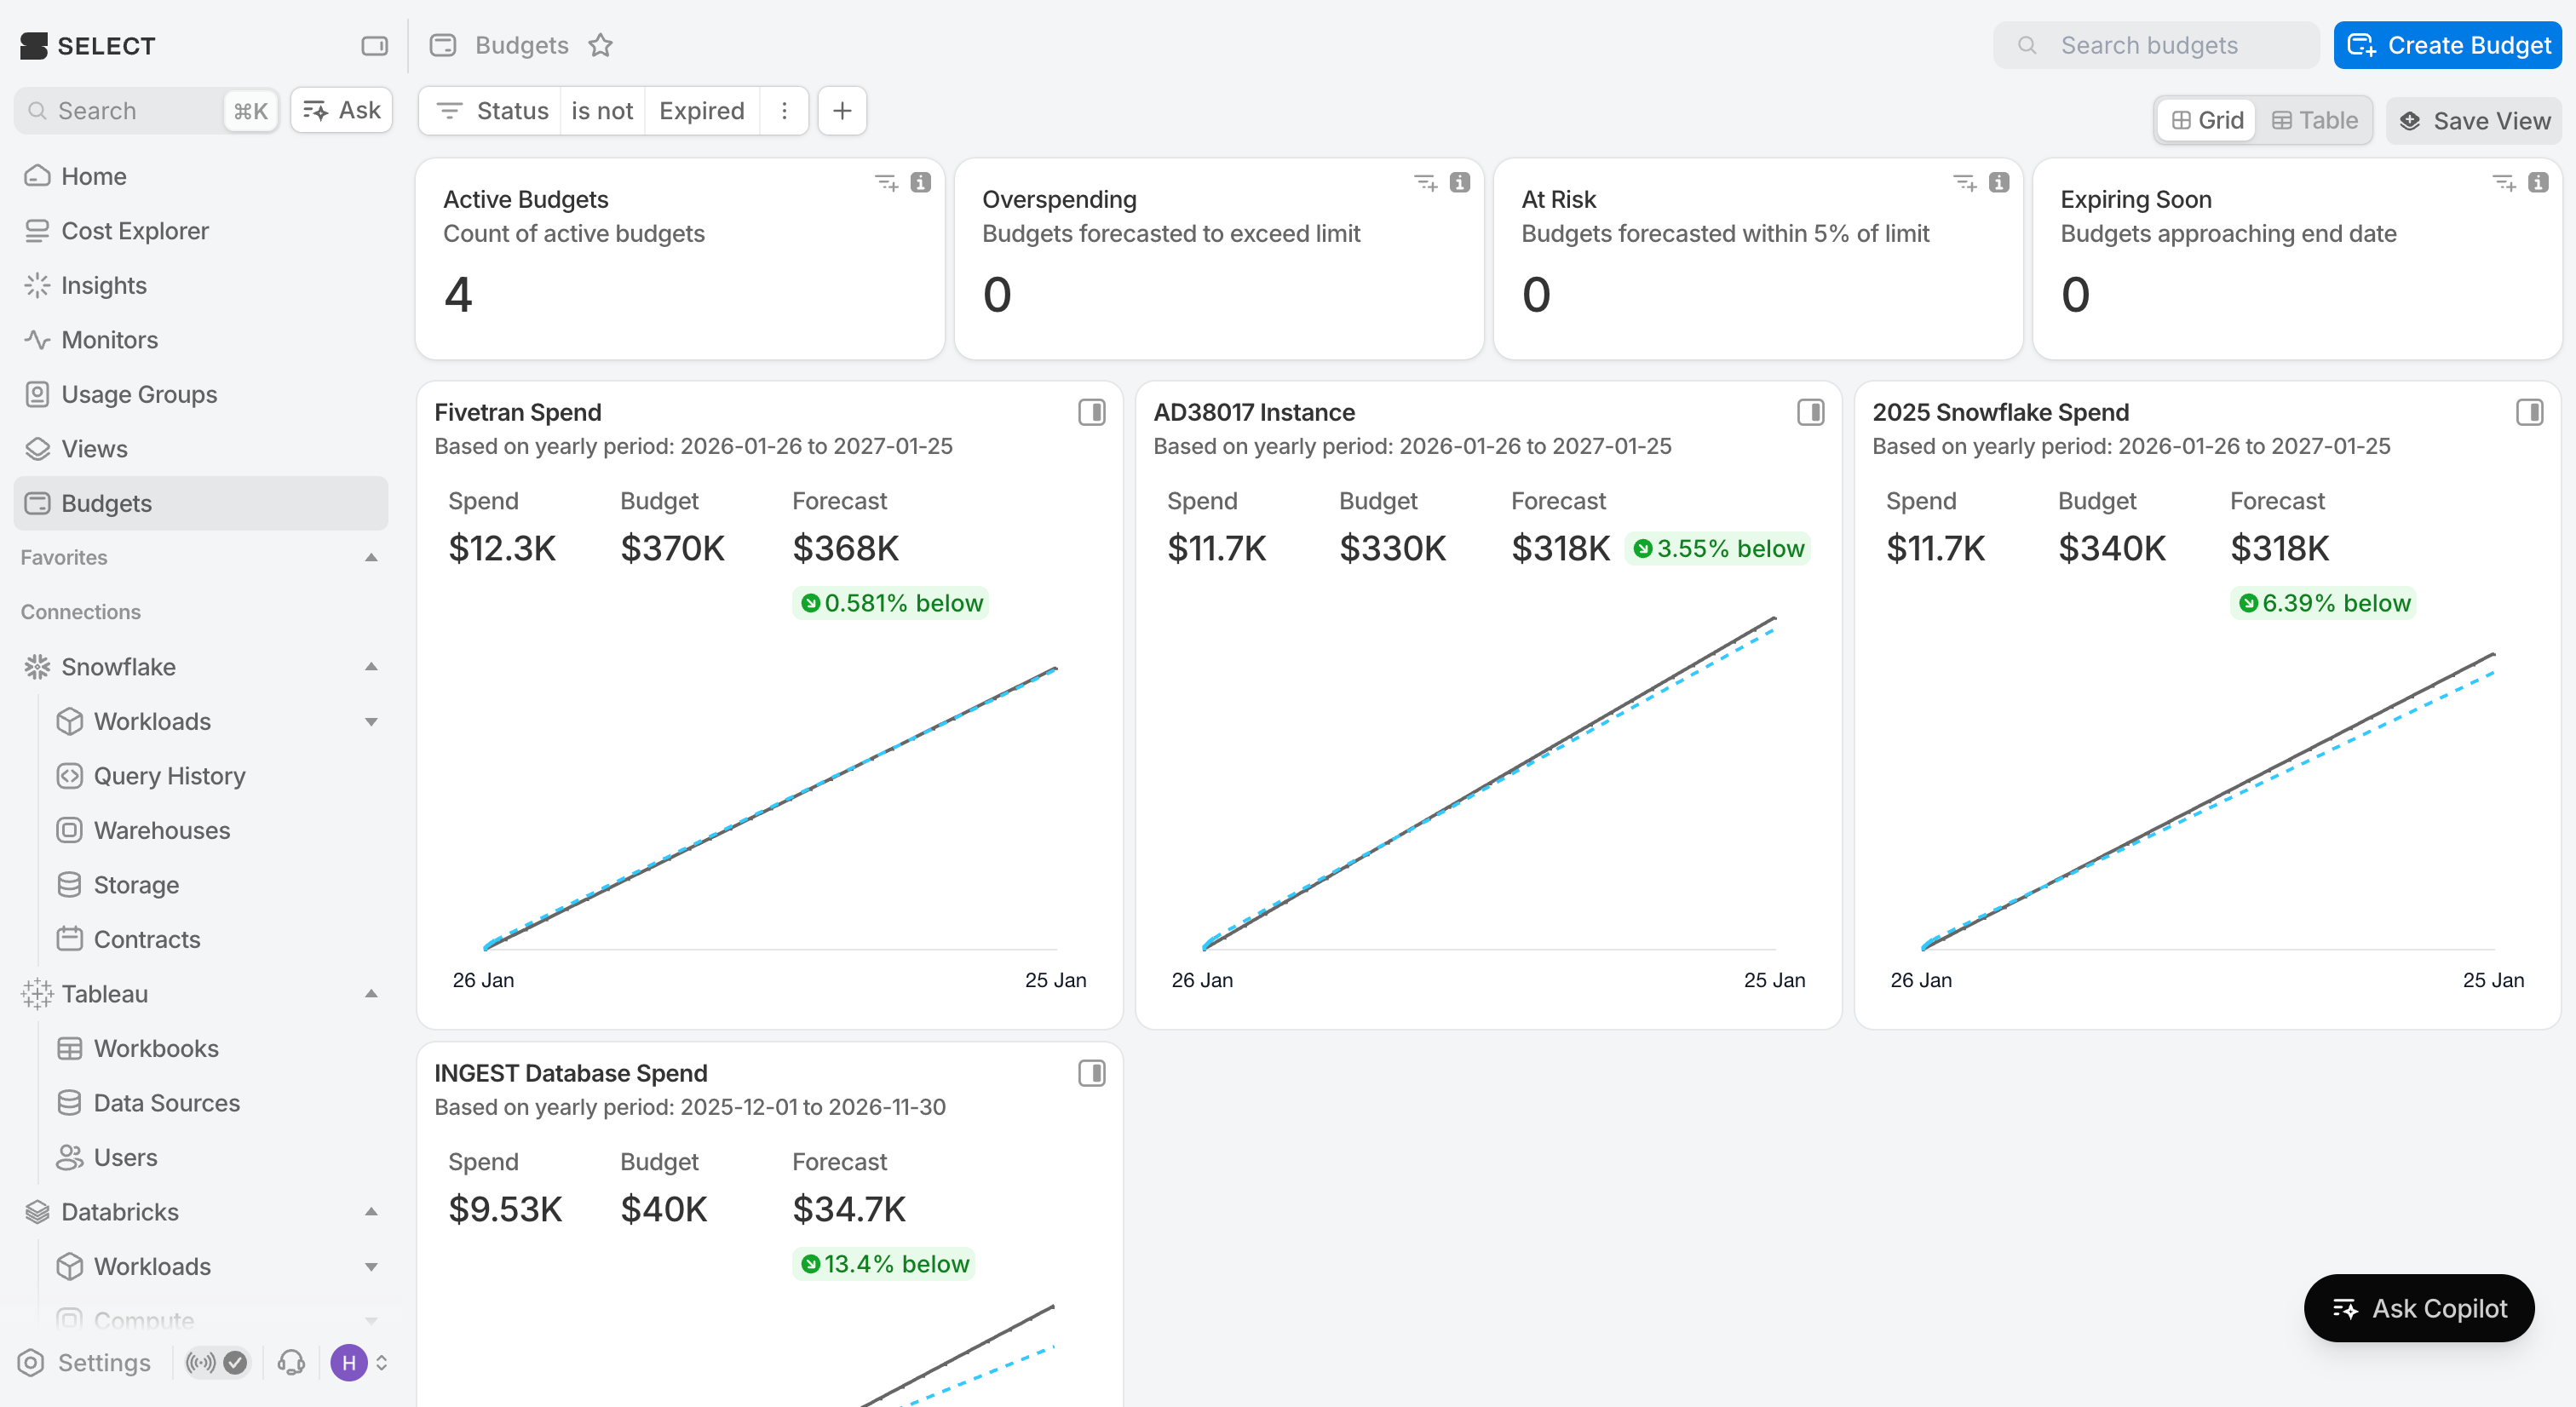Screen dimensions: 2576x1407
Task: Click the Save View button
Action: [x=2474, y=120]
